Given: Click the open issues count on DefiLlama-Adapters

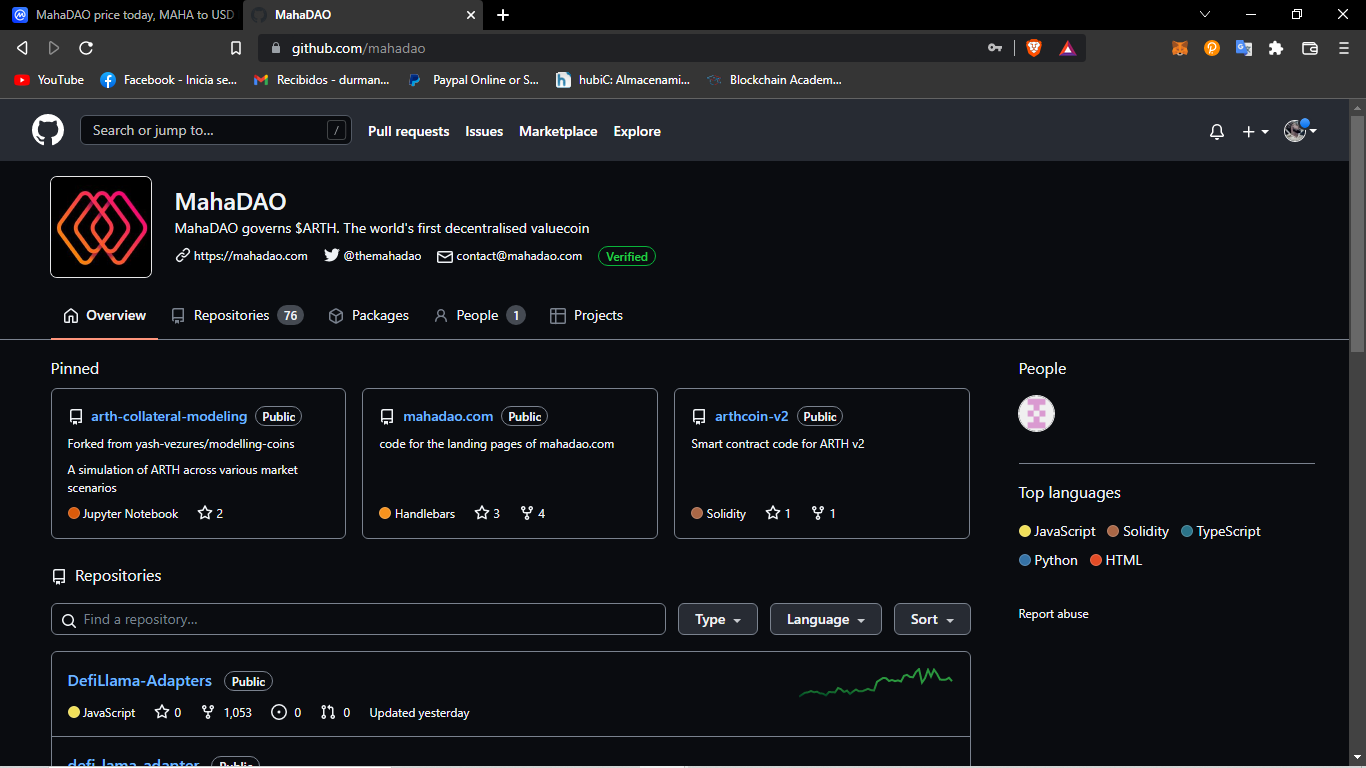Looking at the screenshot, I should [x=286, y=713].
